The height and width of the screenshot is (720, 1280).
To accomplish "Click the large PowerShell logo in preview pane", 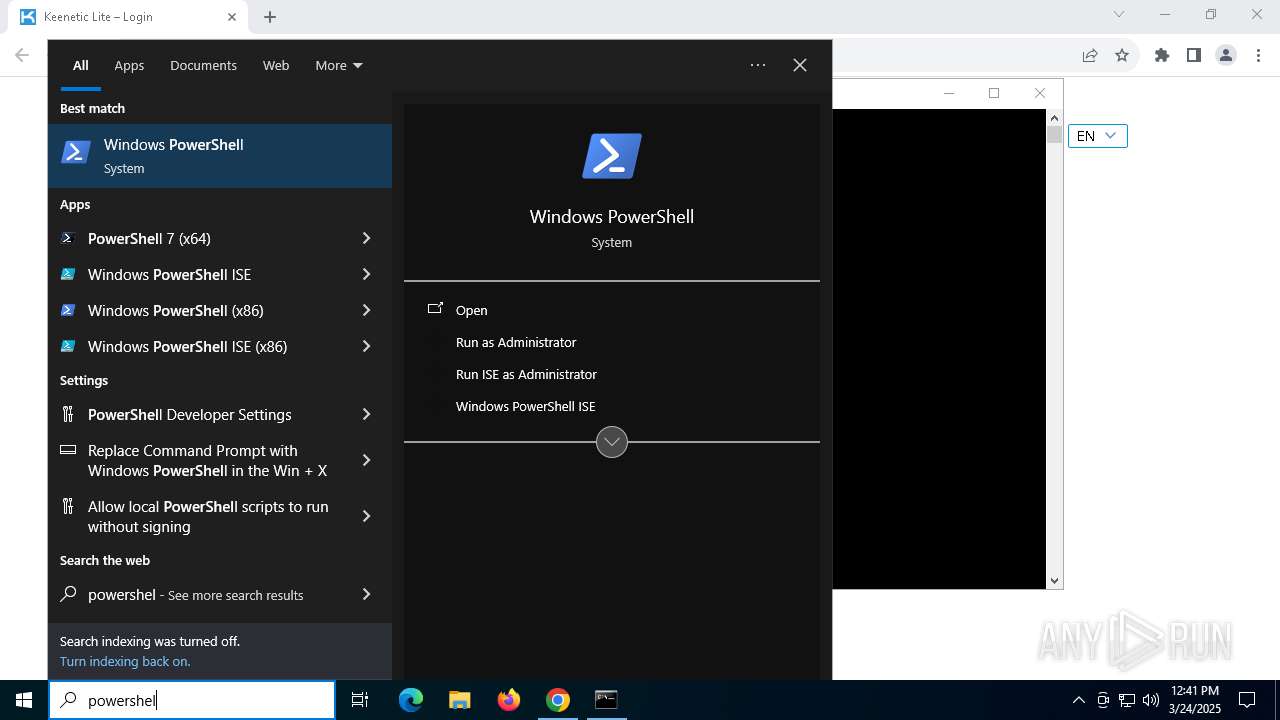I will [x=612, y=157].
